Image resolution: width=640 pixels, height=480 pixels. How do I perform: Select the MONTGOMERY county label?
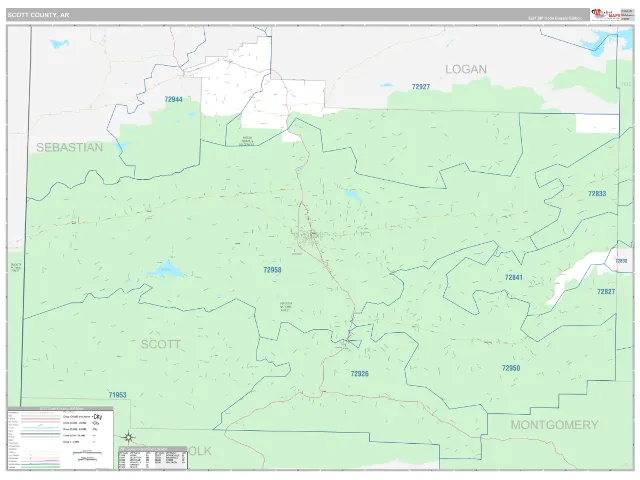click(554, 425)
